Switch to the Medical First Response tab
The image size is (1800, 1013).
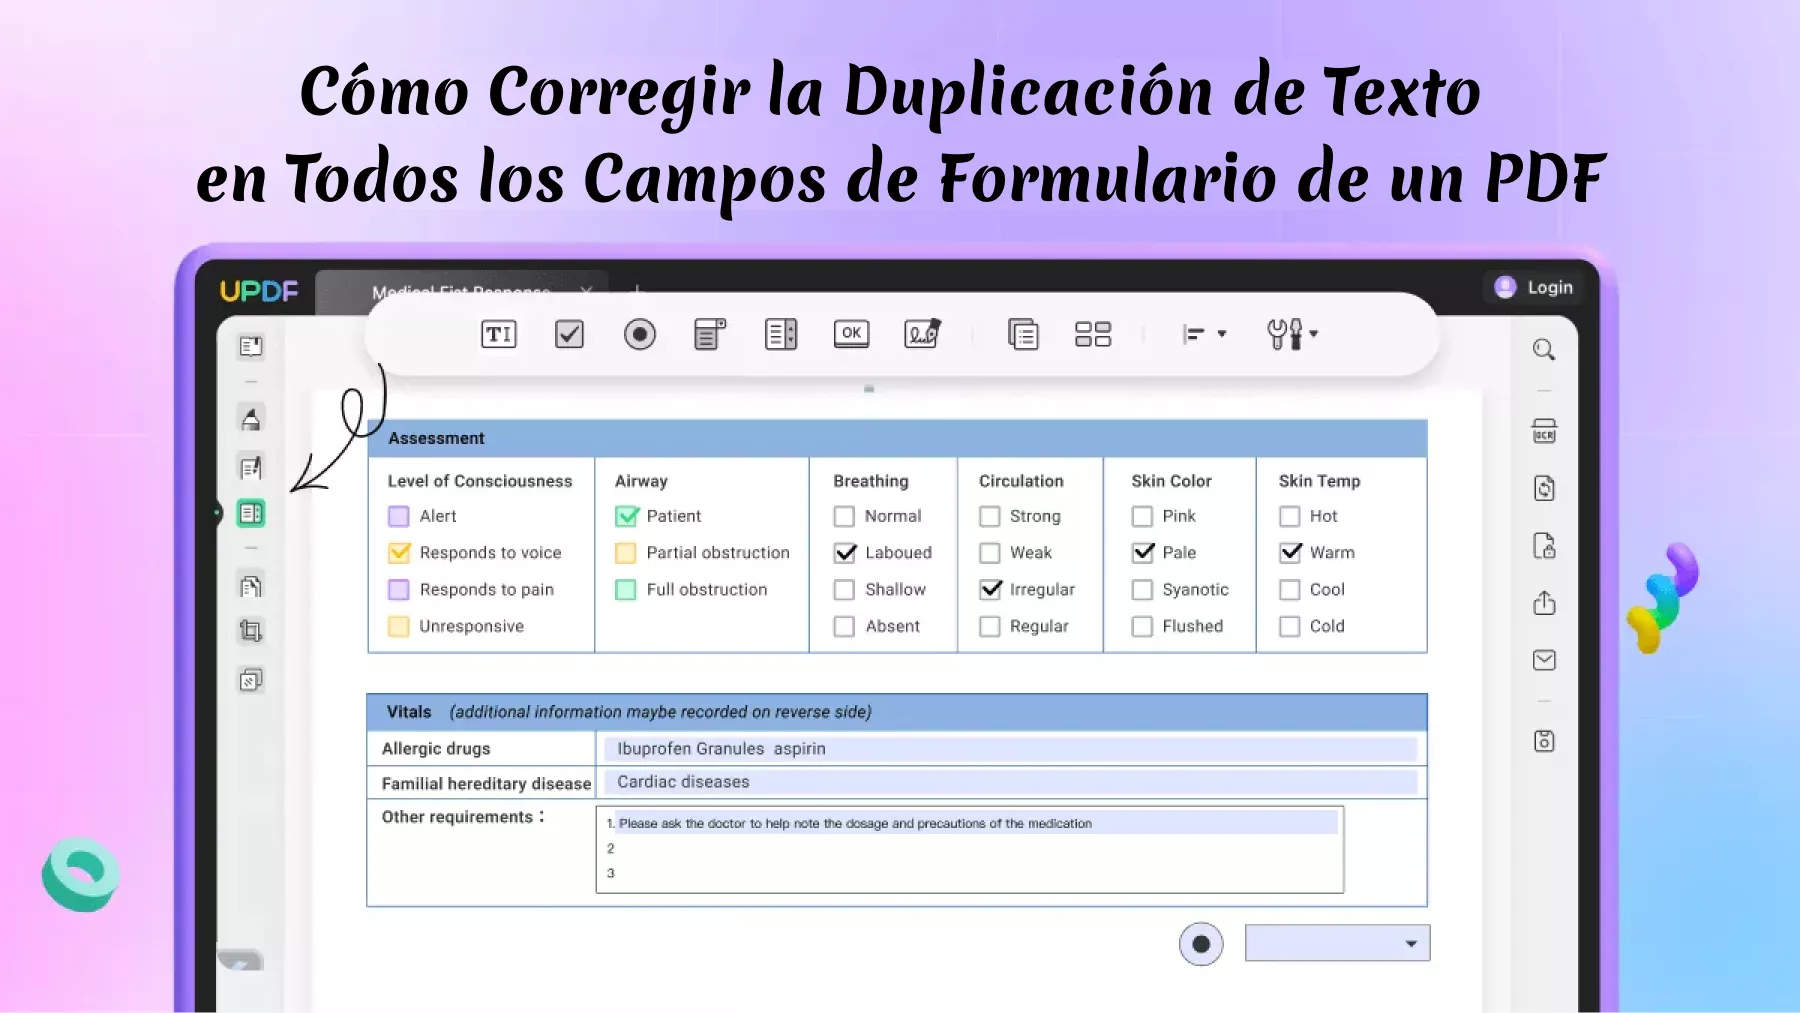[x=462, y=291]
